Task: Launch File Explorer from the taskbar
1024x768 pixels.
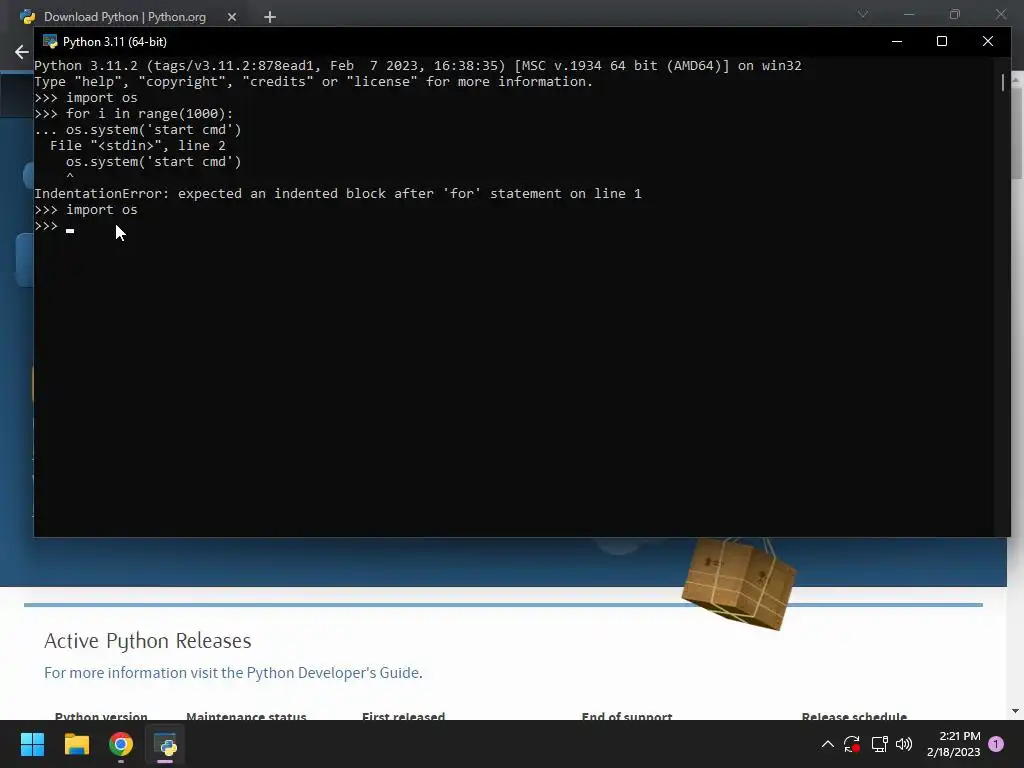Action: [x=76, y=744]
